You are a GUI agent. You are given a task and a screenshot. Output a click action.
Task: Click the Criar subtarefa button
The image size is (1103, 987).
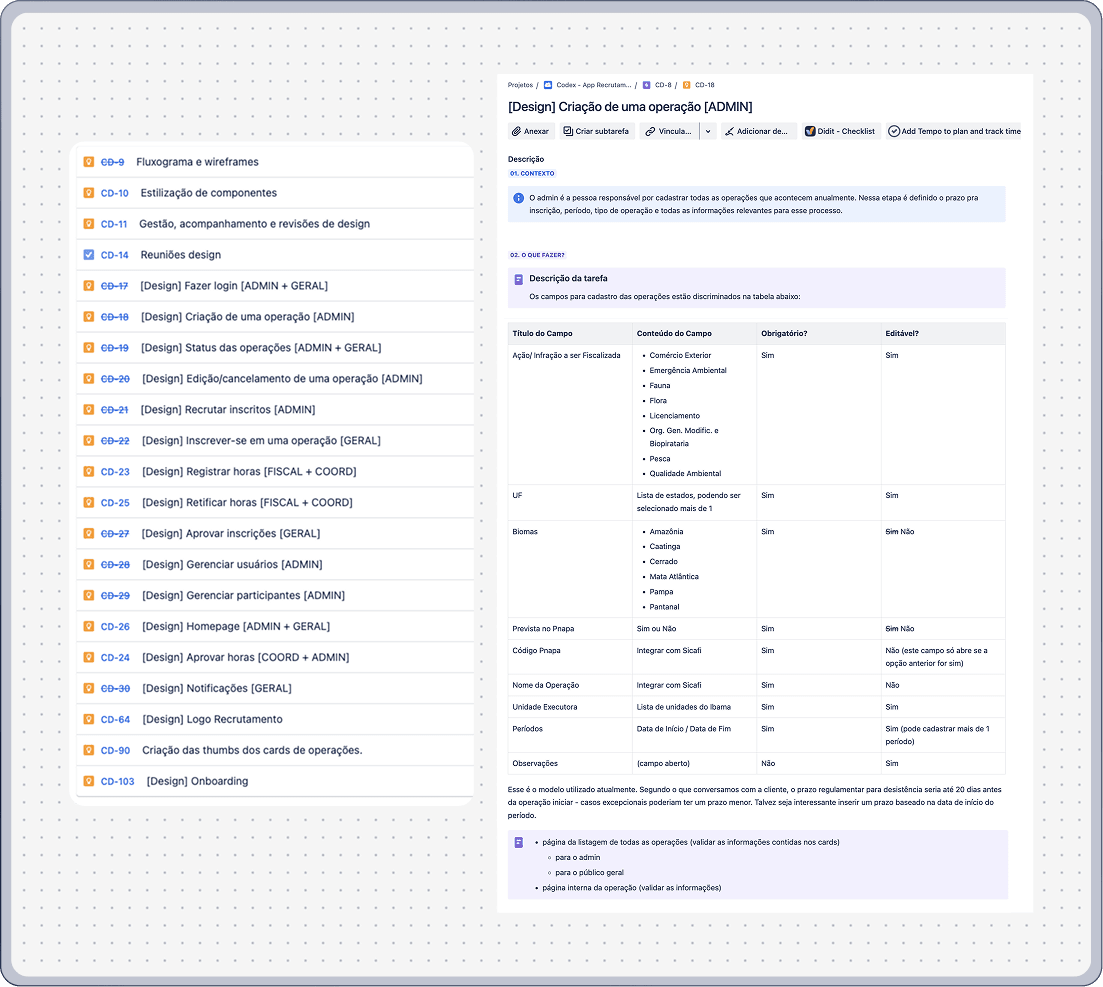596,131
